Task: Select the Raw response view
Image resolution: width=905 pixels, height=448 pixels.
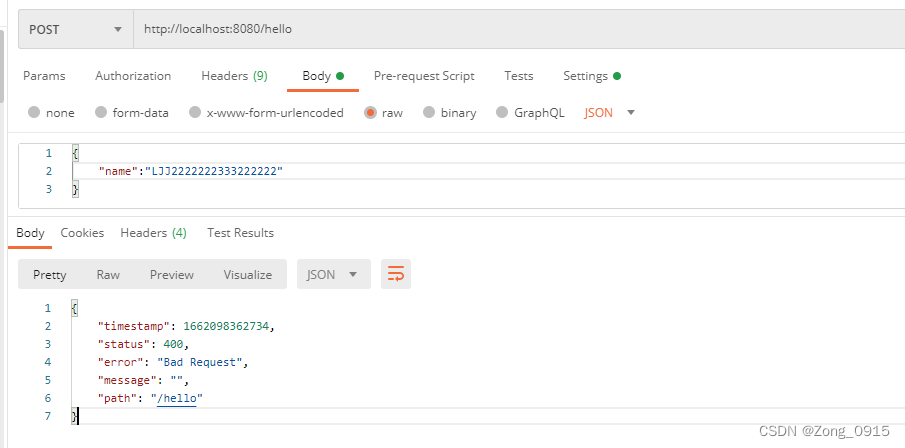Action: click(108, 274)
